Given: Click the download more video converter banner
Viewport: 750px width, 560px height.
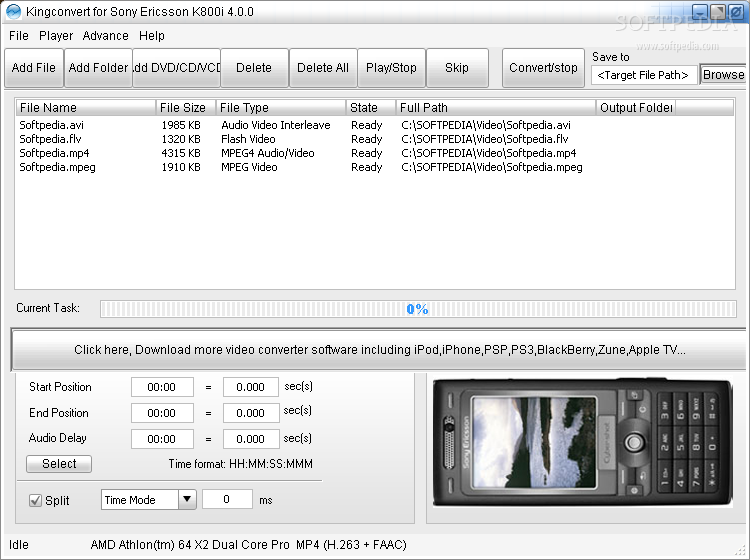Looking at the screenshot, I should [x=379, y=350].
